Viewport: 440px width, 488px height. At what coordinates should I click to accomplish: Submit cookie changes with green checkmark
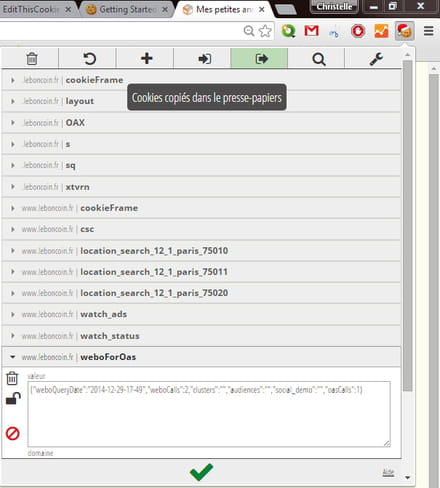[201, 472]
